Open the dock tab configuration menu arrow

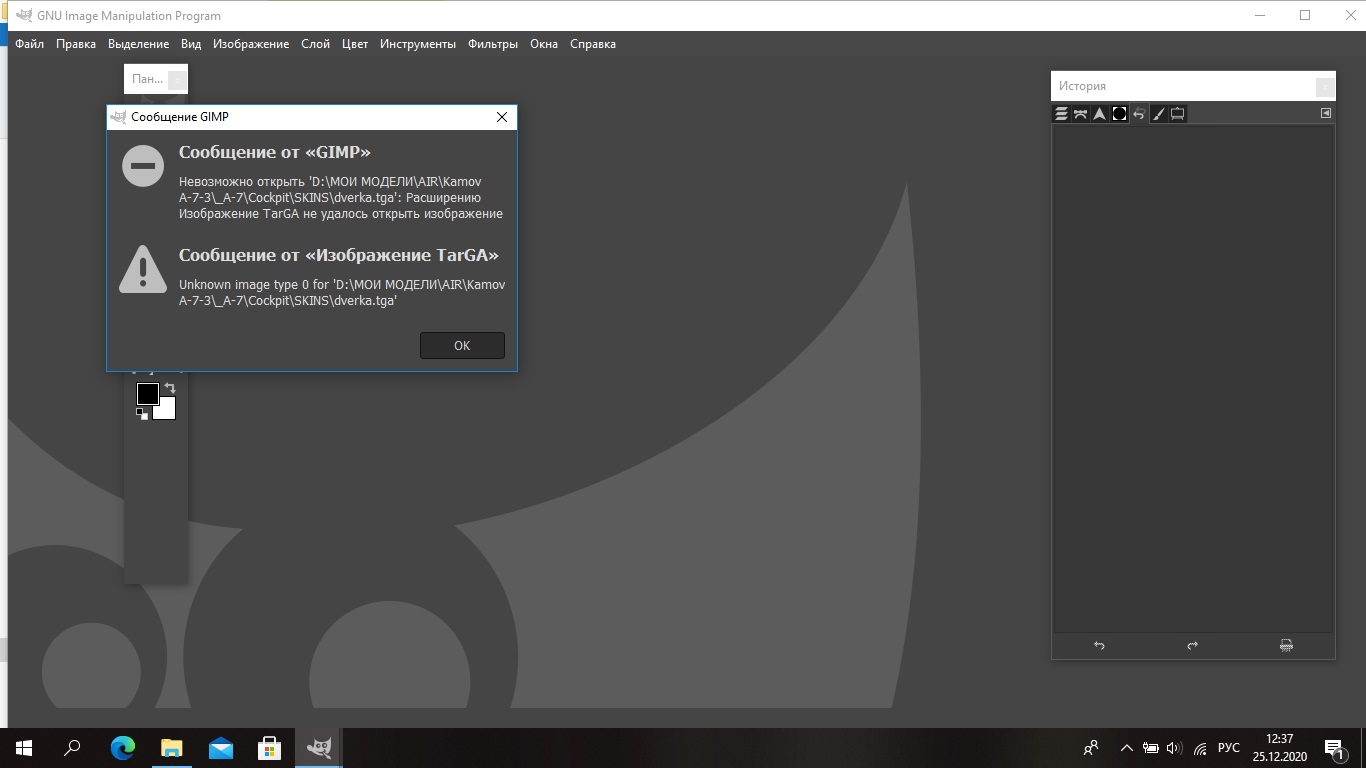coord(1326,113)
